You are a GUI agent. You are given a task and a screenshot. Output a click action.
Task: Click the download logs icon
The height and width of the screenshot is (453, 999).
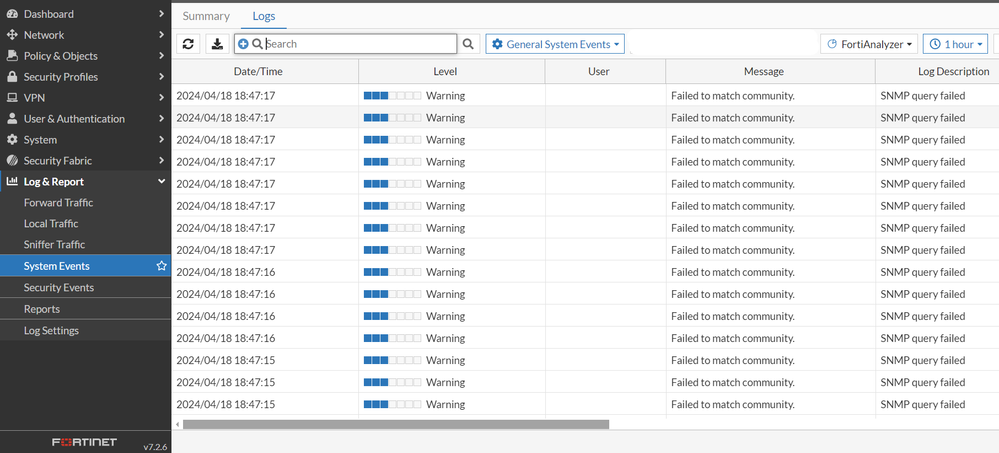[x=217, y=44]
